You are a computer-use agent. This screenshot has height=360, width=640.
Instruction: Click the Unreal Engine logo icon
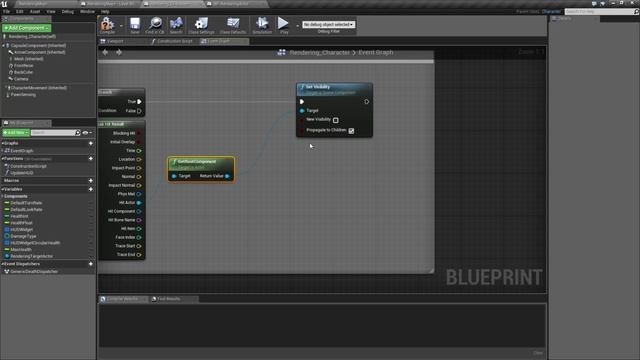(x=4, y=4)
